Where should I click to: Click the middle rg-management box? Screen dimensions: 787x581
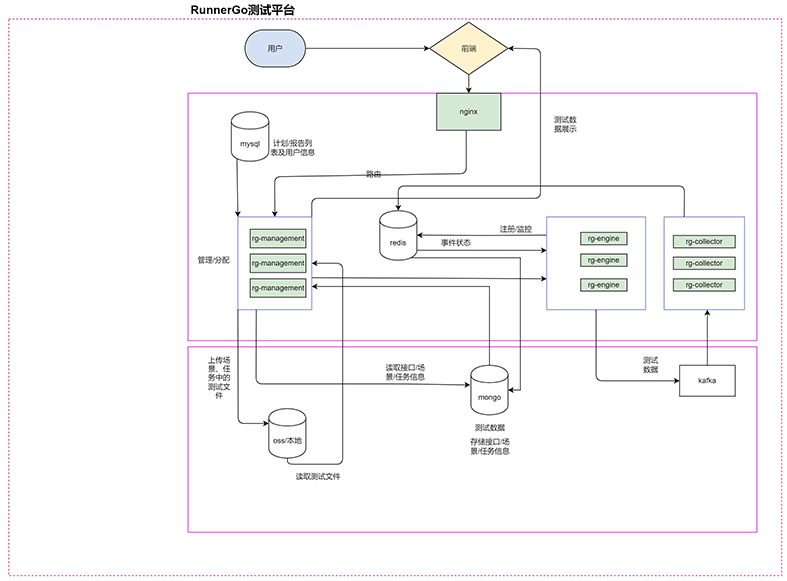click(278, 263)
